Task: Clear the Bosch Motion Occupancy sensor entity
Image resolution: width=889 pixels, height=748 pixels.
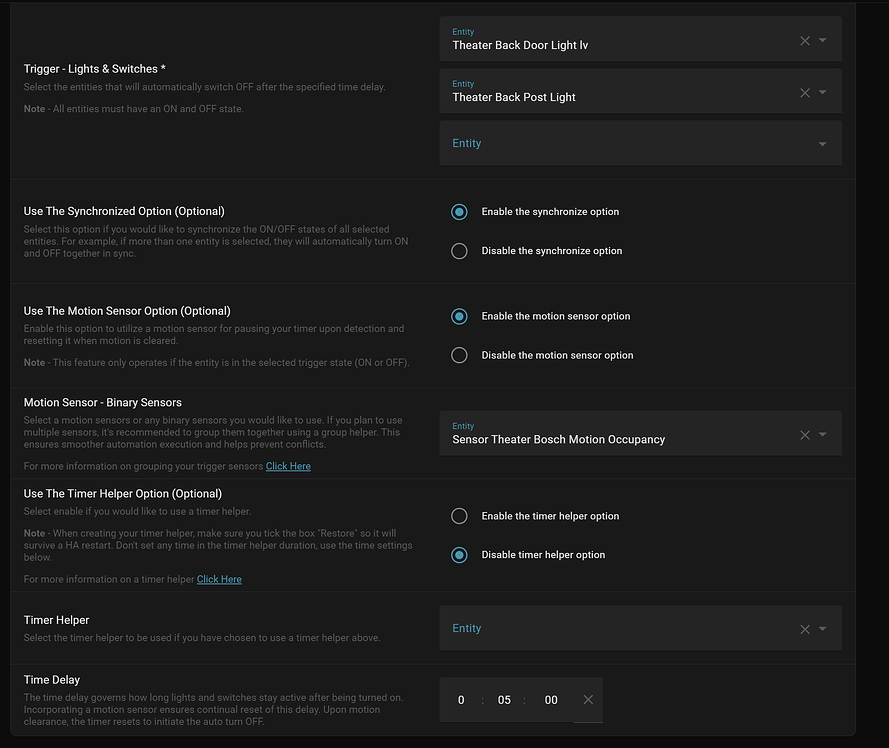Action: (805, 435)
